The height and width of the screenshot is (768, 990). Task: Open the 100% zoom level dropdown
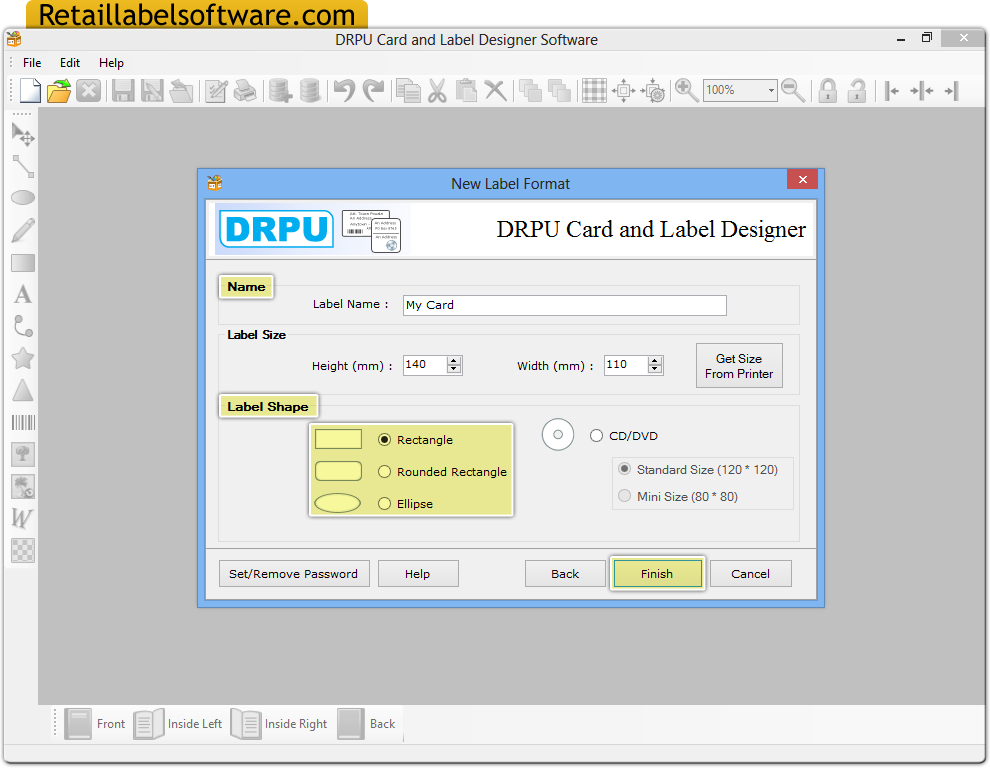click(x=771, y=90)
